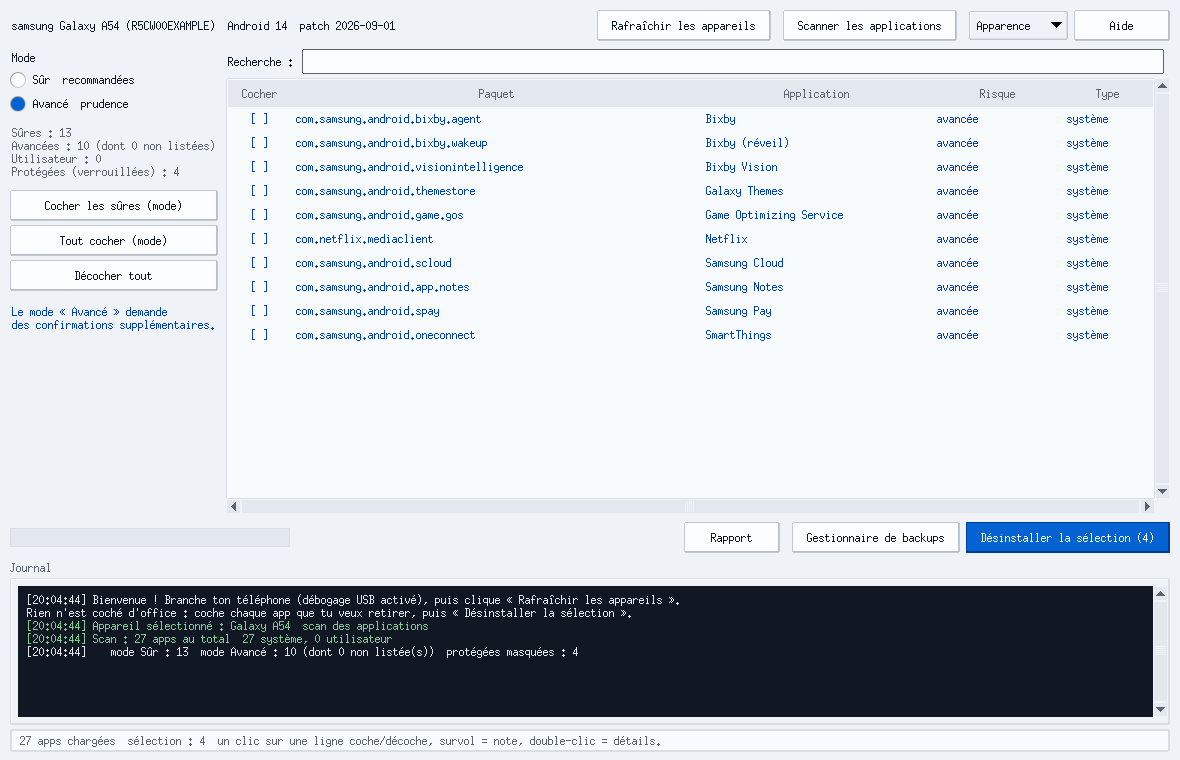
Task: Click the "avancée" risk in the Samsung Cloud row
Action: click(957, 263)
